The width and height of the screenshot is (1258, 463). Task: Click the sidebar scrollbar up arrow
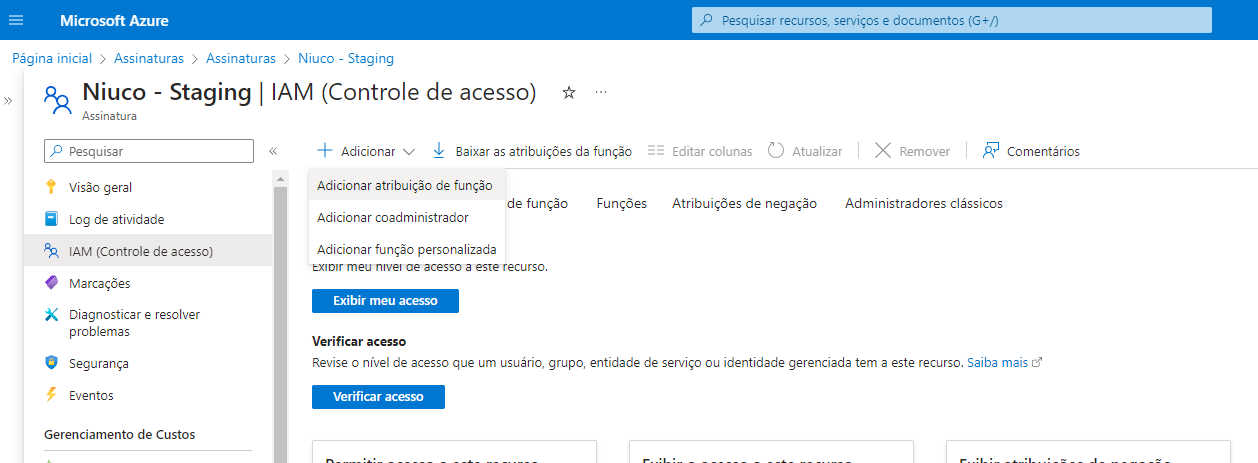pos(280,179)
